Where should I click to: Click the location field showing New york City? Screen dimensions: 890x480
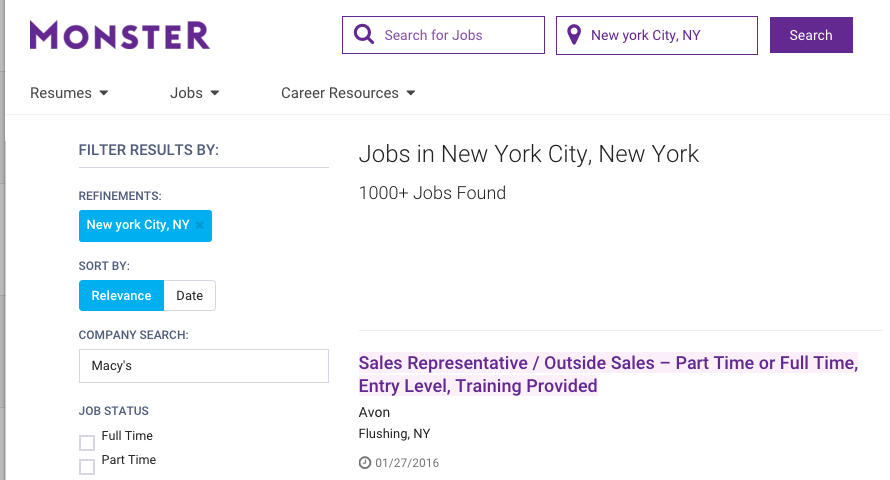pyautogui.click(x=668, y=35)
